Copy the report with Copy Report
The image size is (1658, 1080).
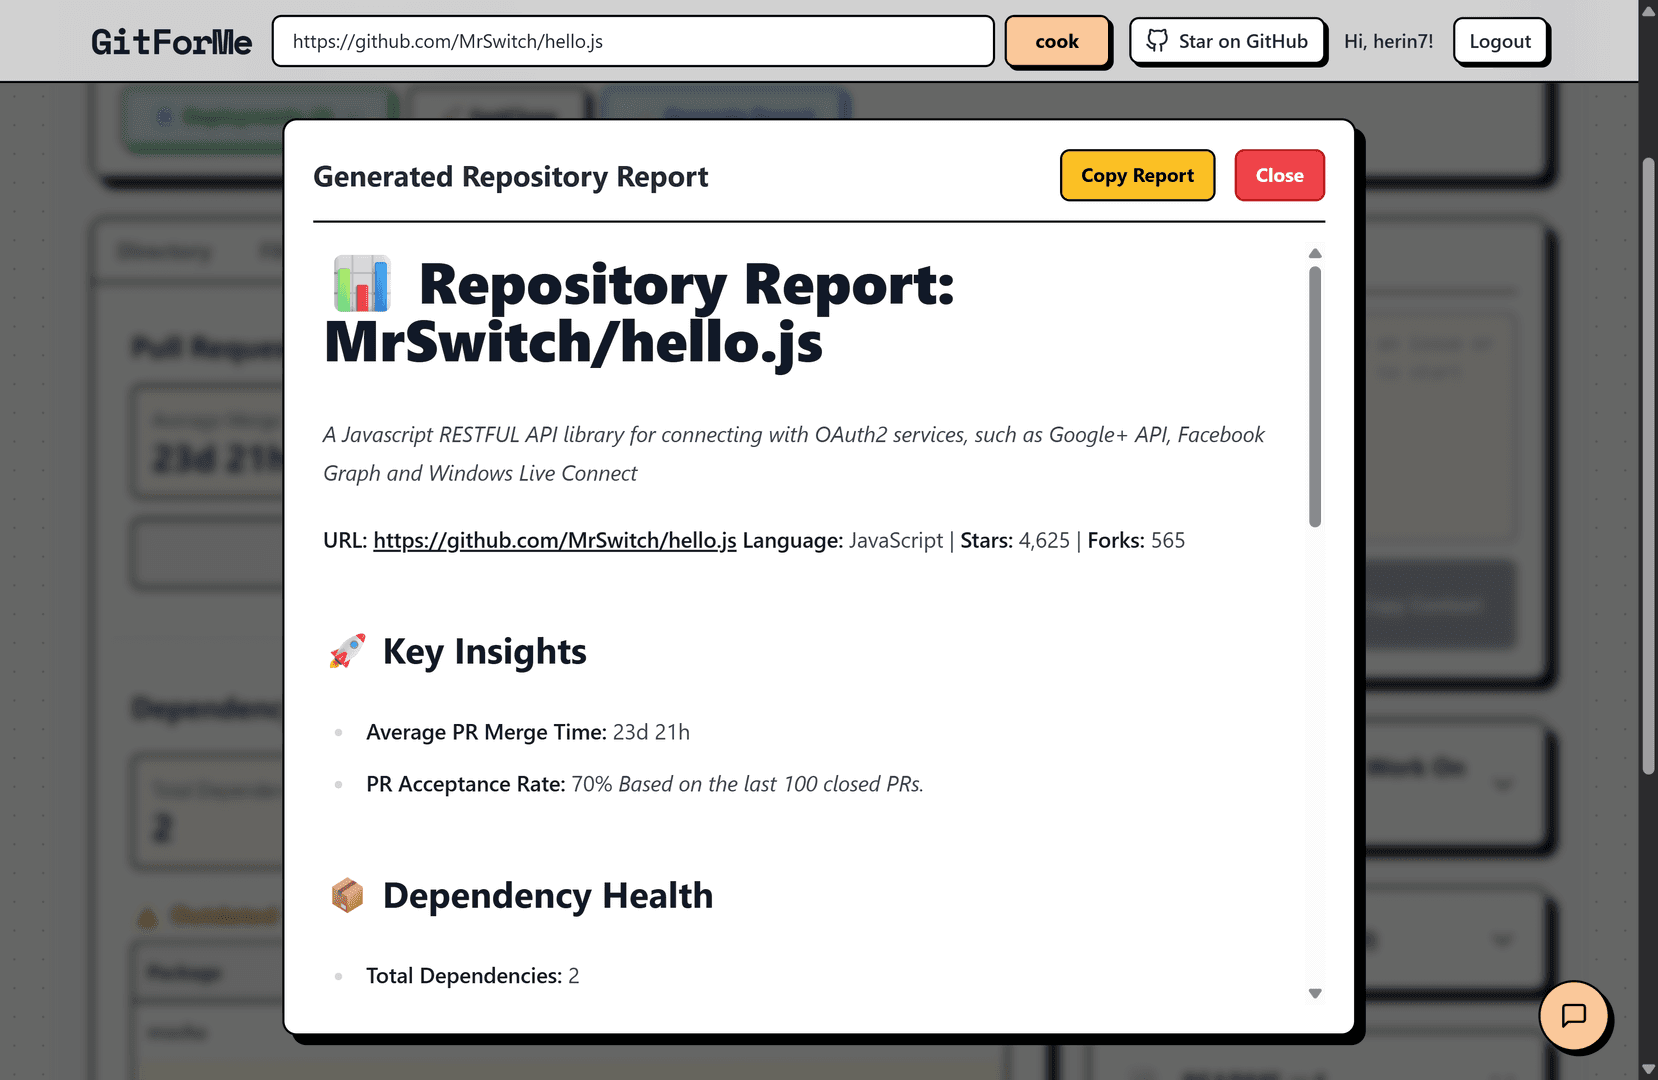pos(1137,176)
